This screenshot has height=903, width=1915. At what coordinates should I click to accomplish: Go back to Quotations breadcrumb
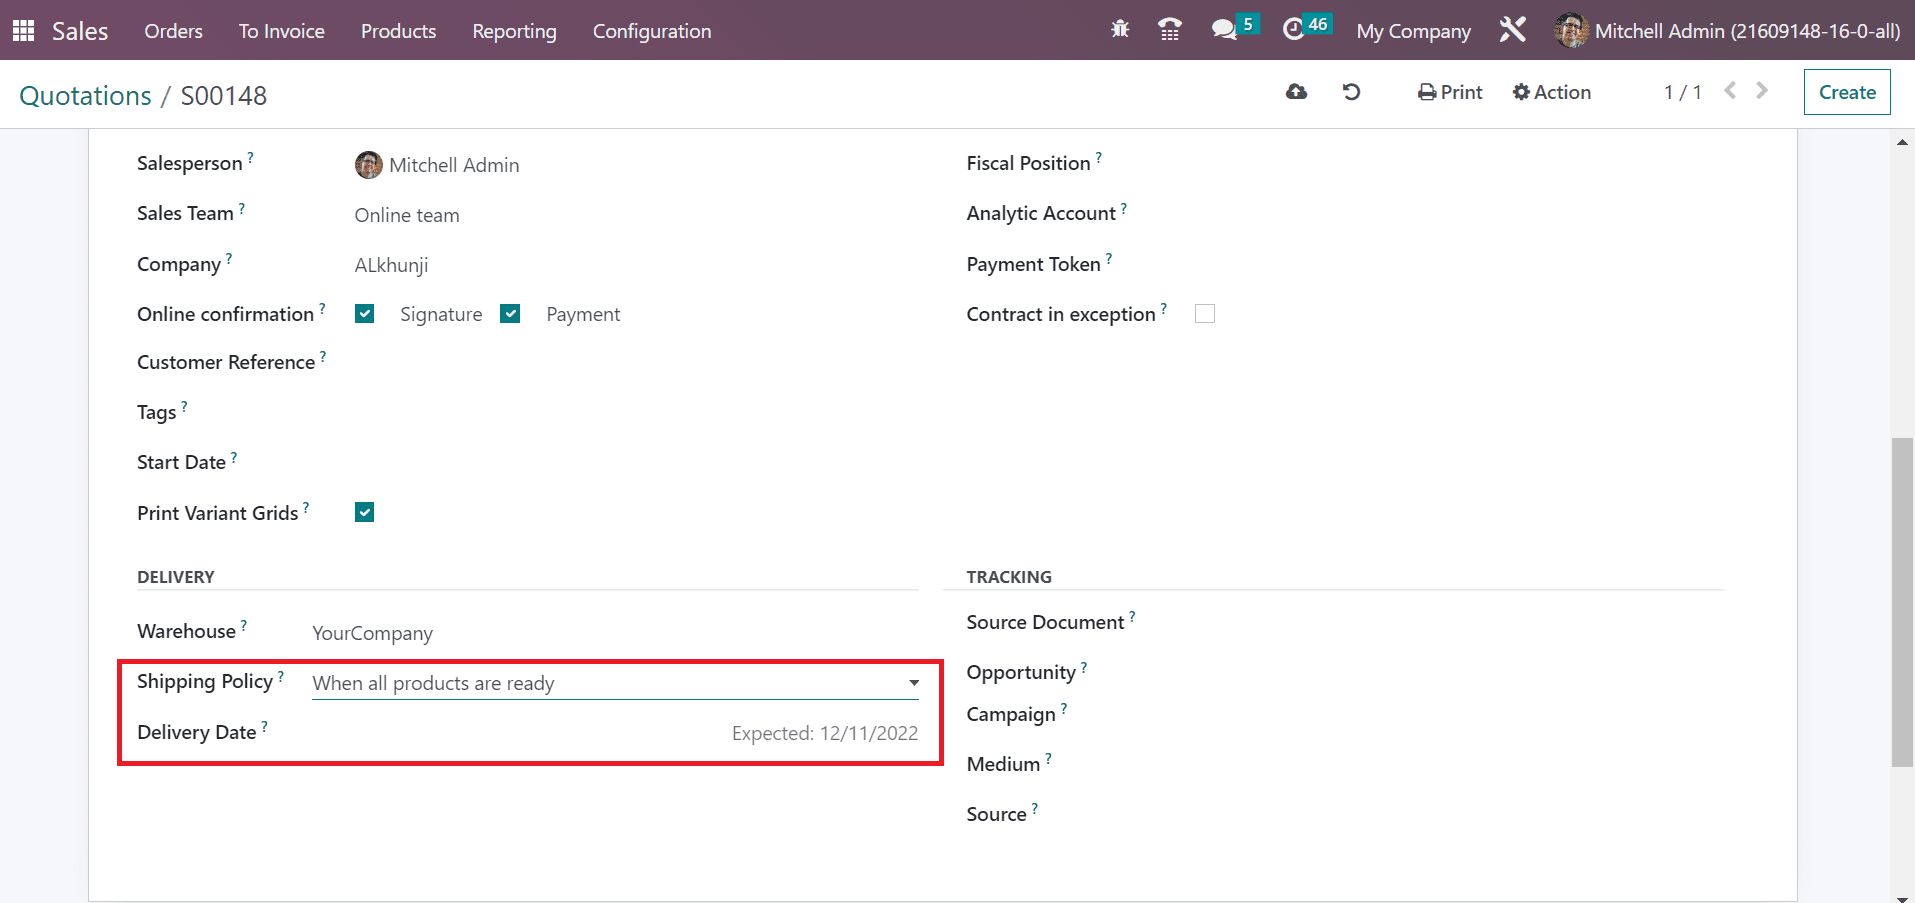click(x=85, y=96)
